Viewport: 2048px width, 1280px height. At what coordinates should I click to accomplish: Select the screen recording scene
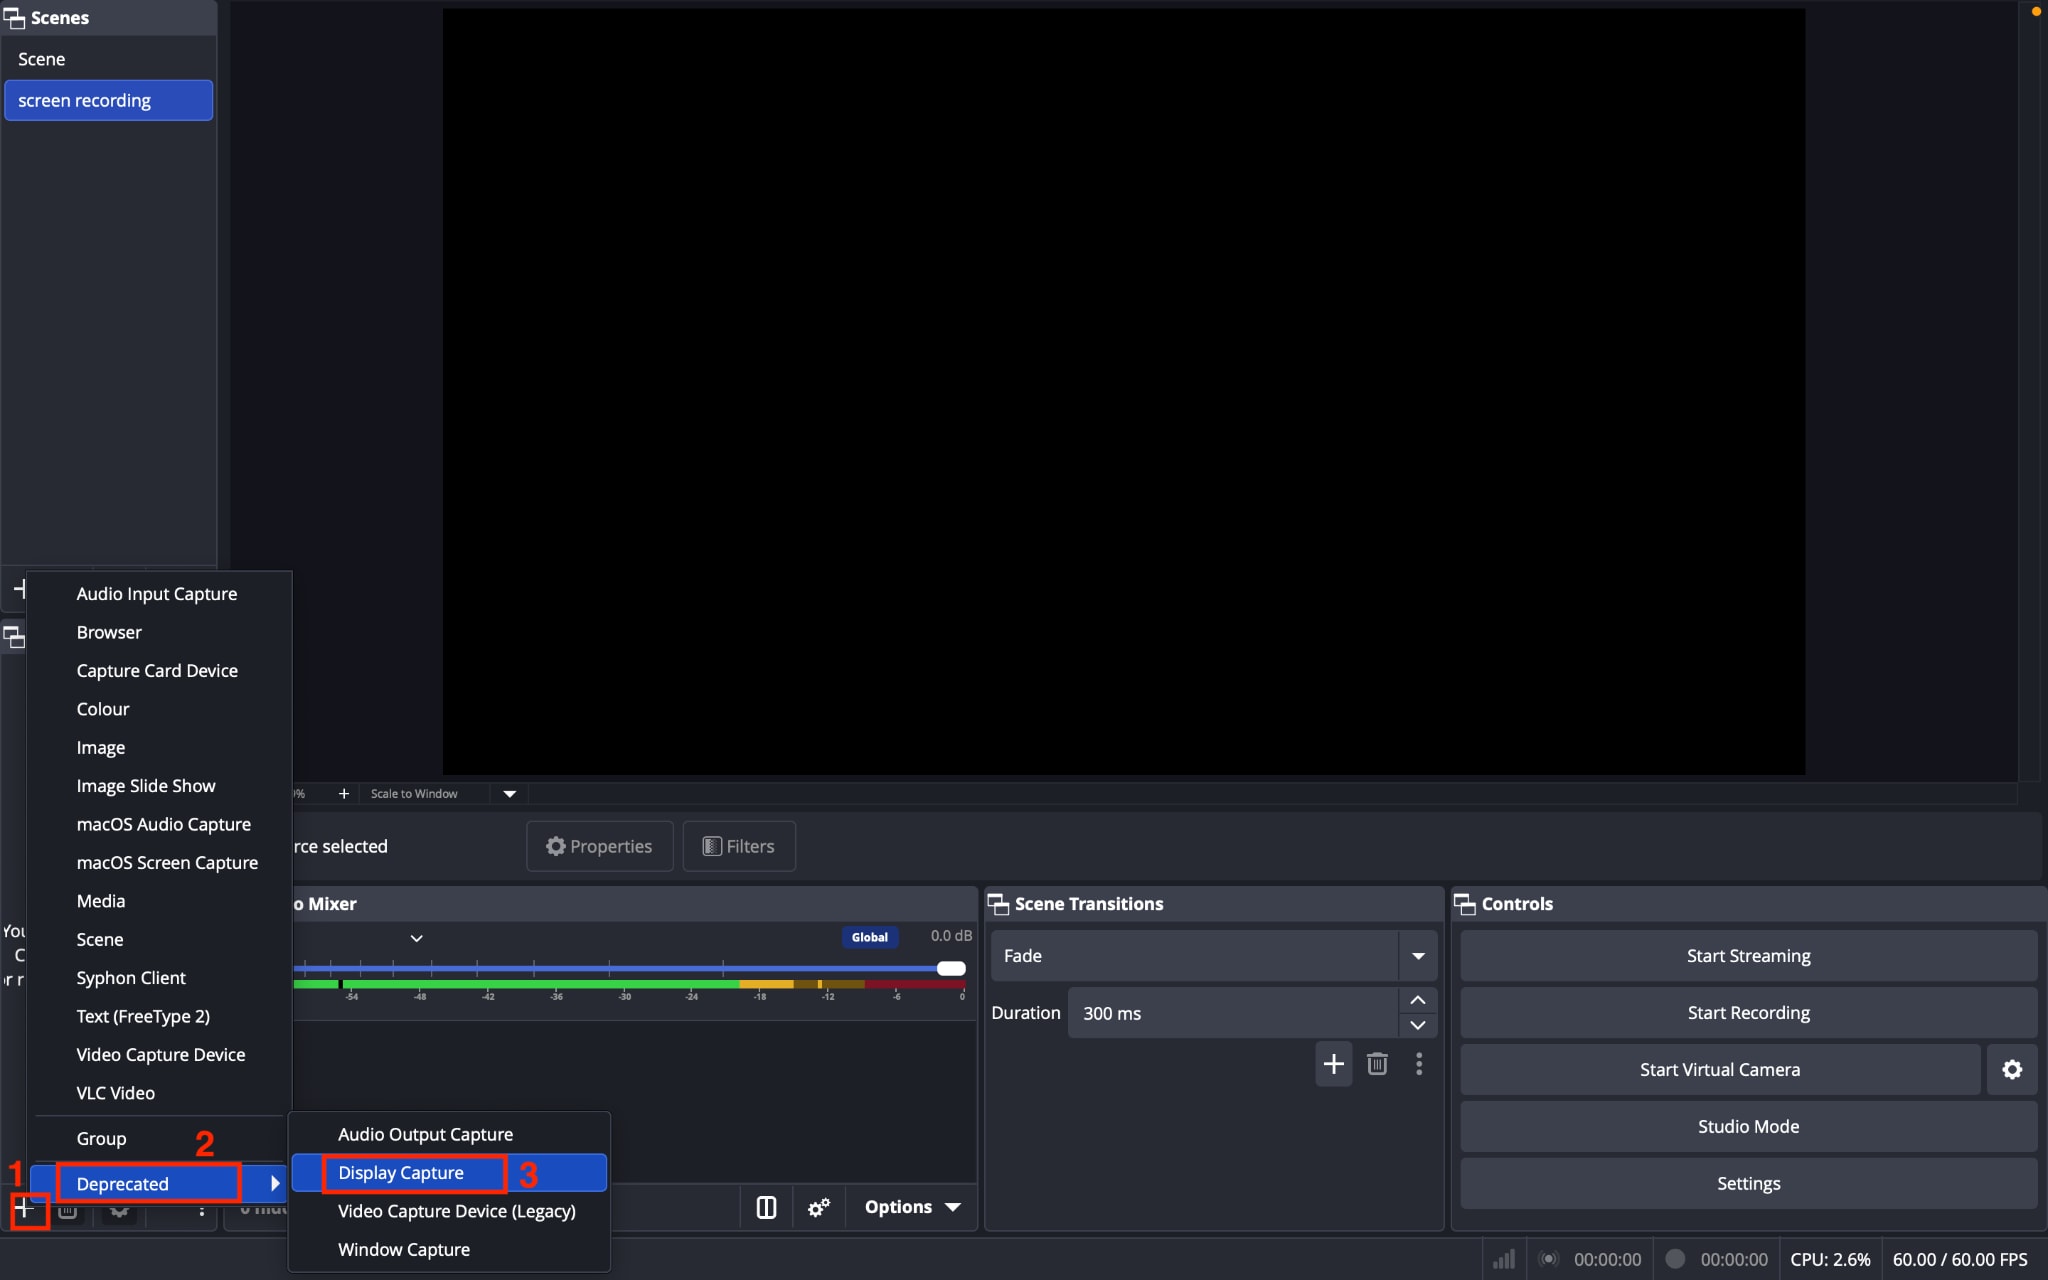coord(108,101)
